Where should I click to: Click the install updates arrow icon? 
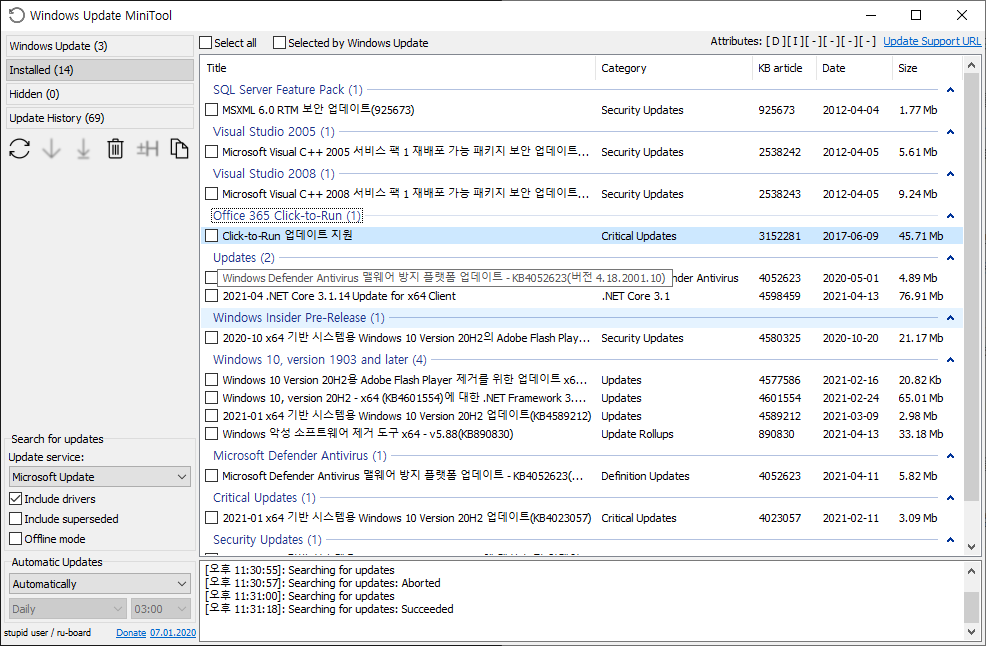(83, 149)
